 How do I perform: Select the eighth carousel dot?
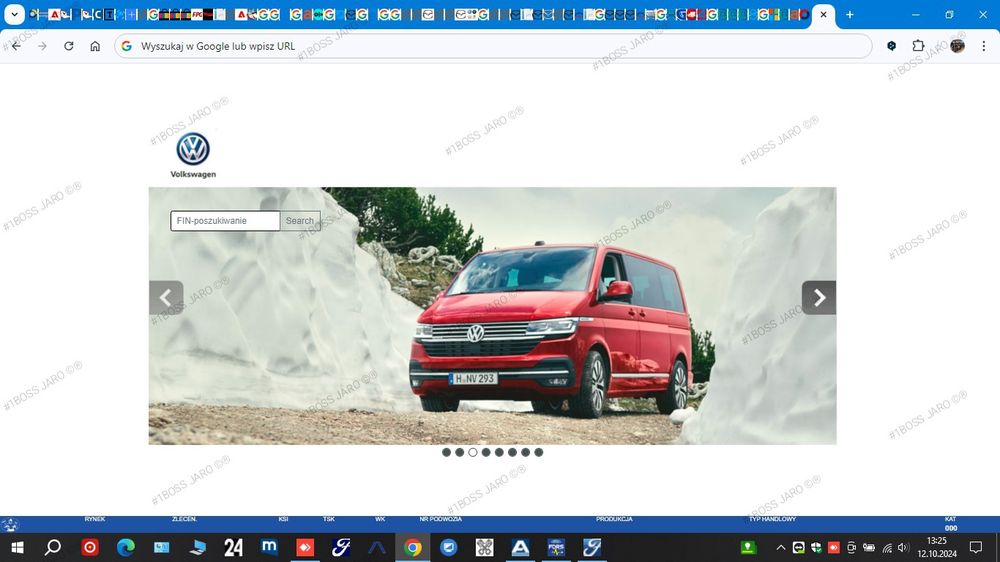coord(539,452)
